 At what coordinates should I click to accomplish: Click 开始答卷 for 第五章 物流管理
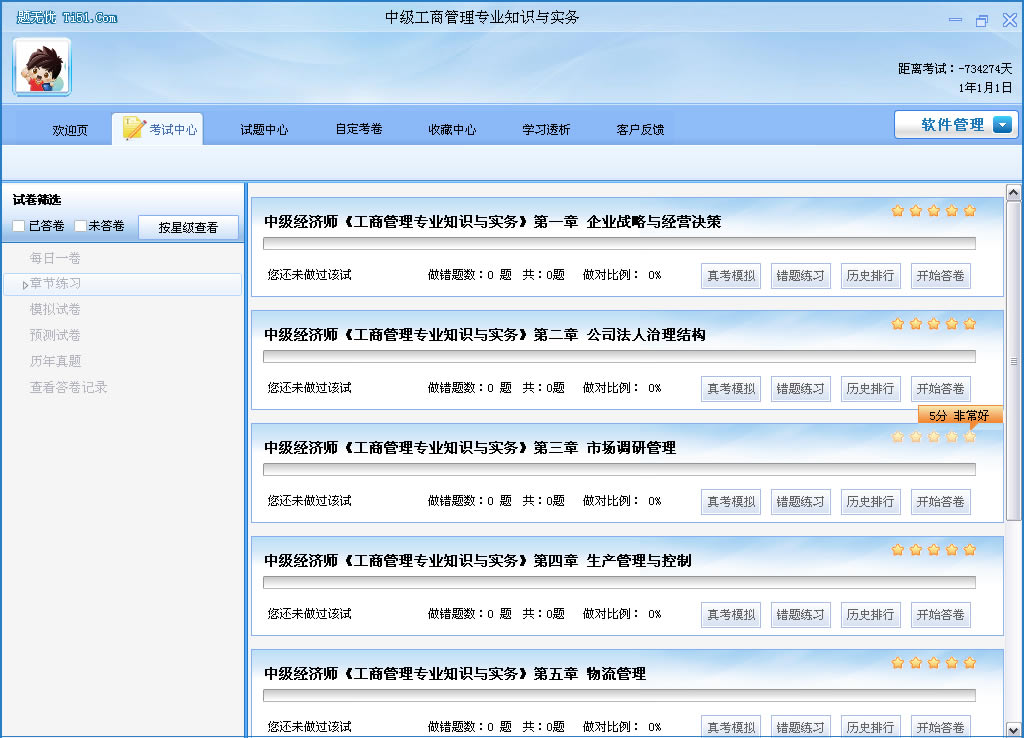pos(940,726)
